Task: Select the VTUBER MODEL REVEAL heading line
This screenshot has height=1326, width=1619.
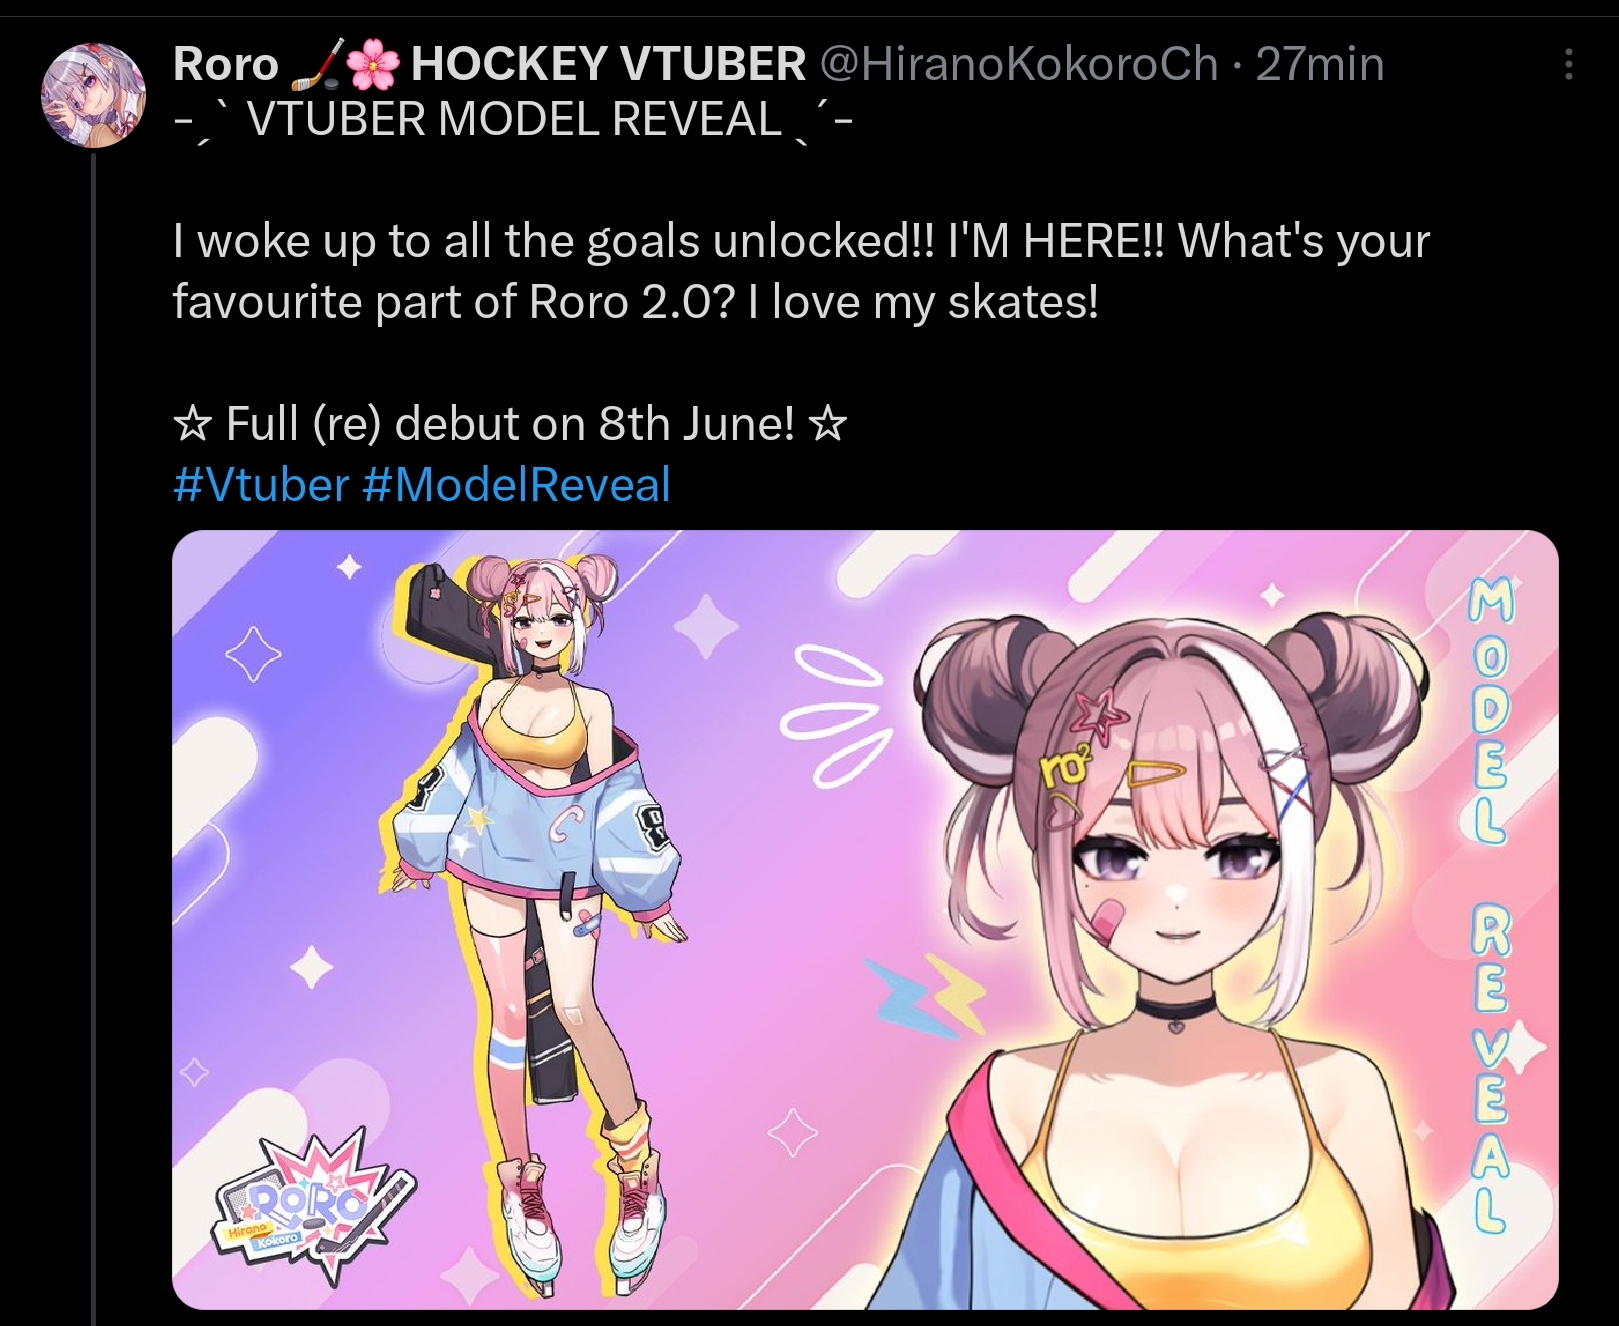Action: pos(513,121)
